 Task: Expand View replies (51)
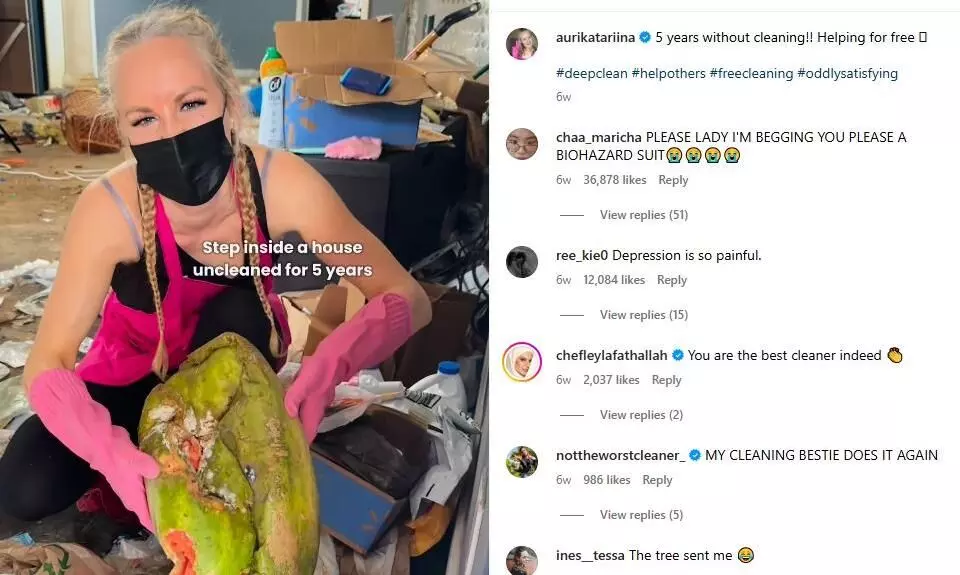click(643, 215)
